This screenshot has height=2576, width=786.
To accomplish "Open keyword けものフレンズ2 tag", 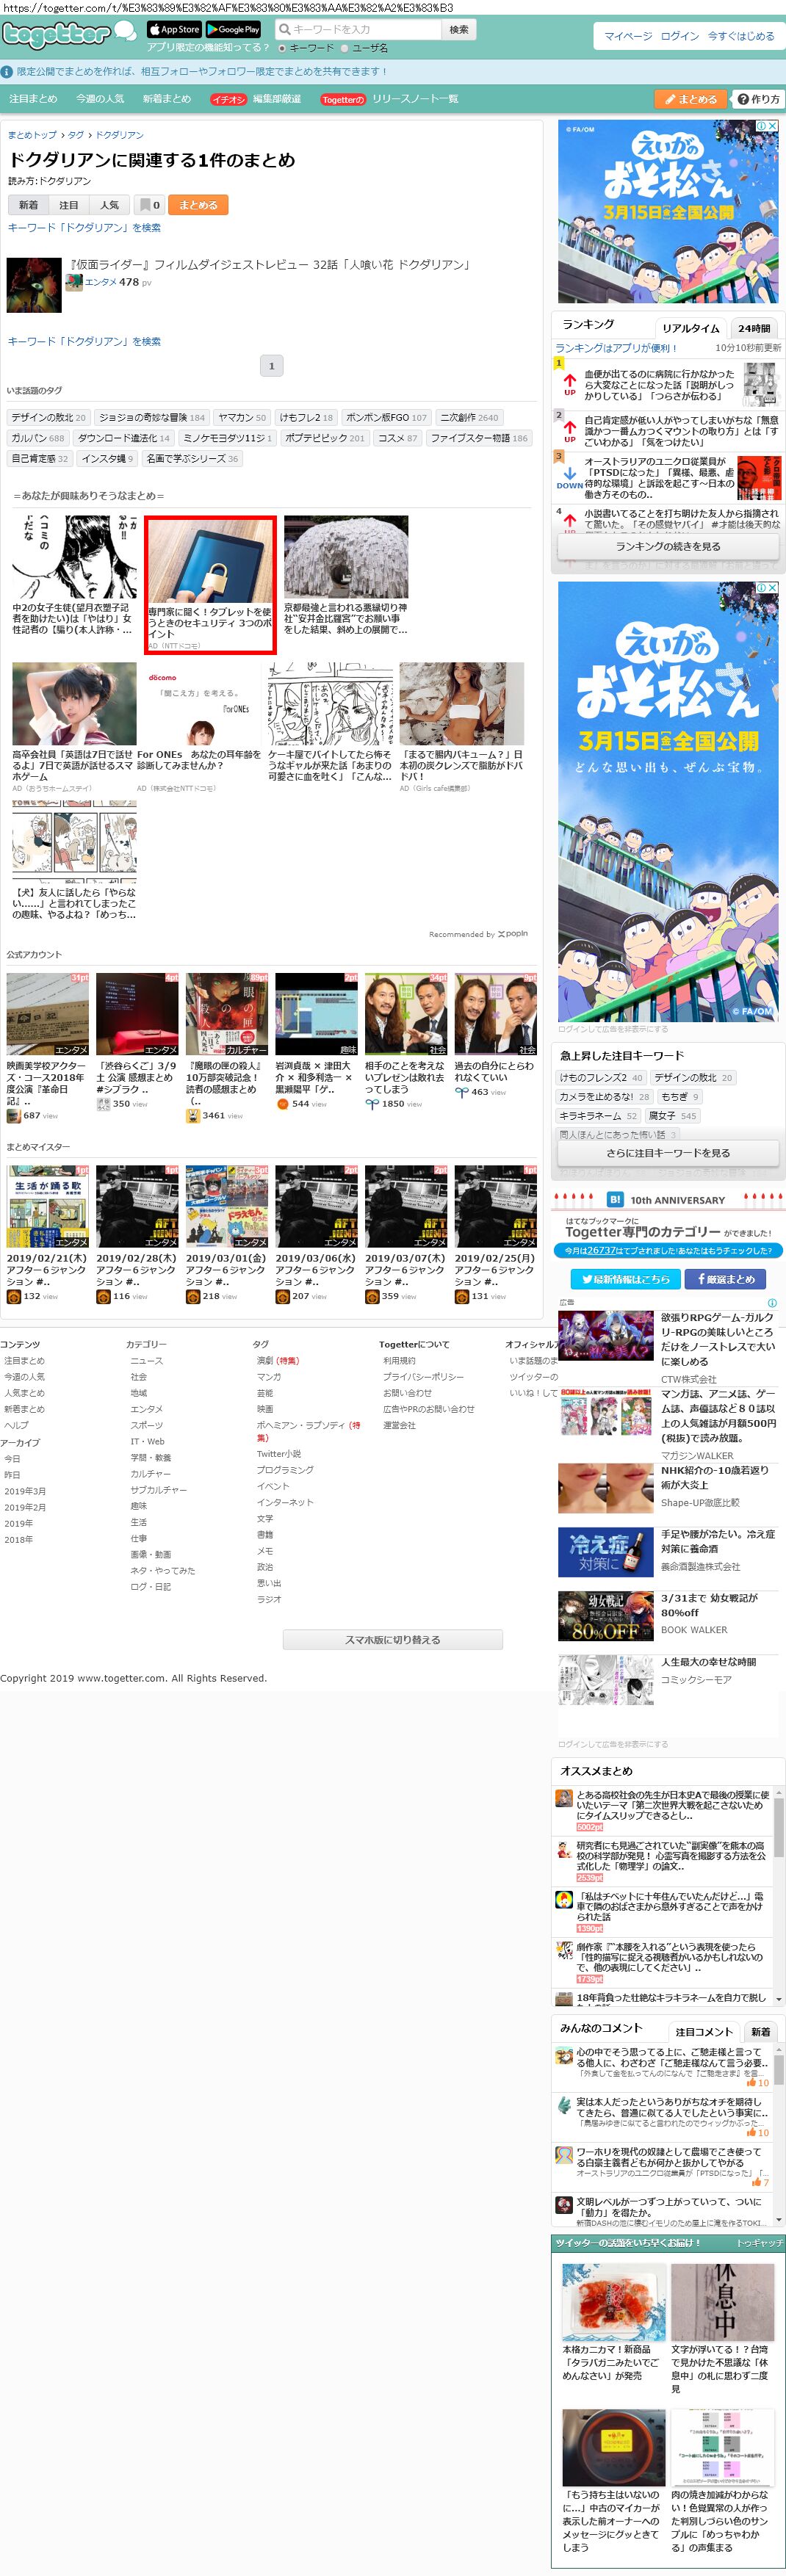I will click(601, 1077).
